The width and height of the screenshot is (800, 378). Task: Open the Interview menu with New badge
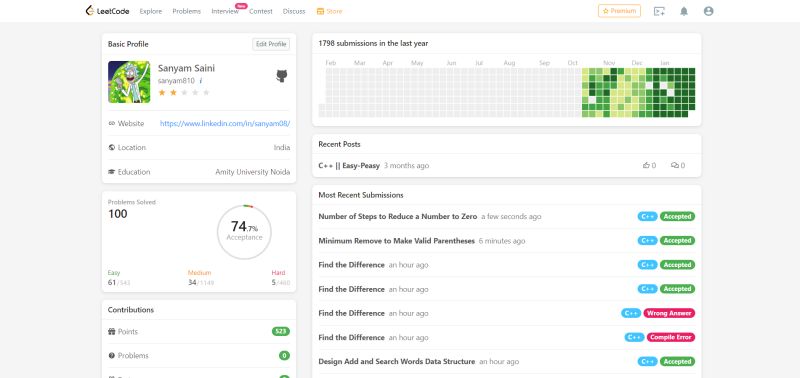point(225,11)
